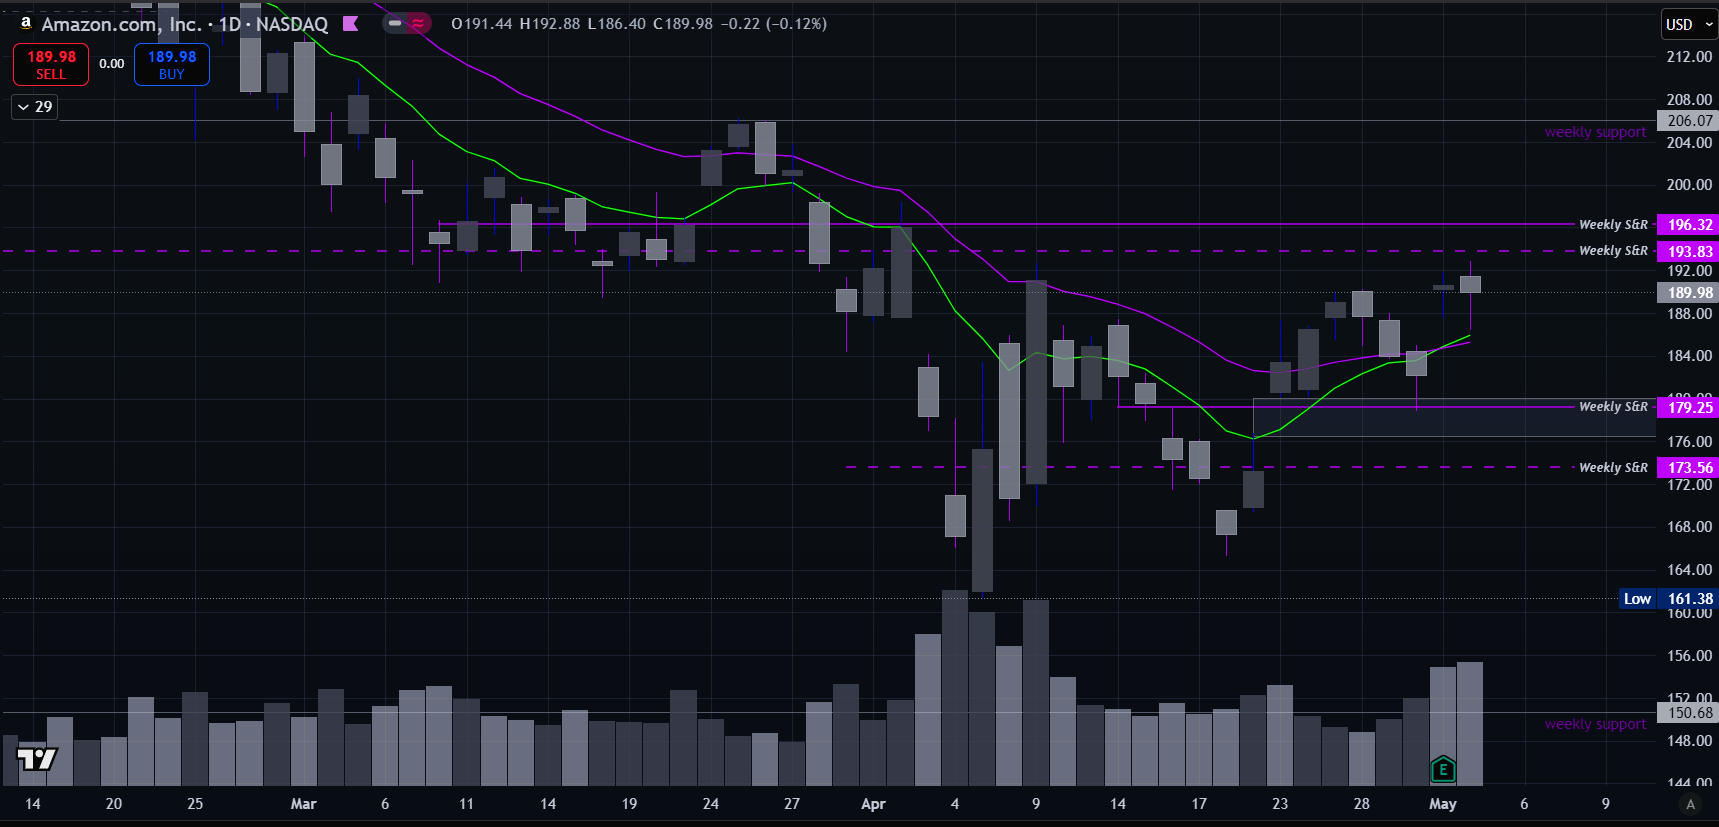Image resolution: width=1719 pixels, height=827 pixels.
Task: Click the May date label on time axis
Action: tap(1443, 804)
